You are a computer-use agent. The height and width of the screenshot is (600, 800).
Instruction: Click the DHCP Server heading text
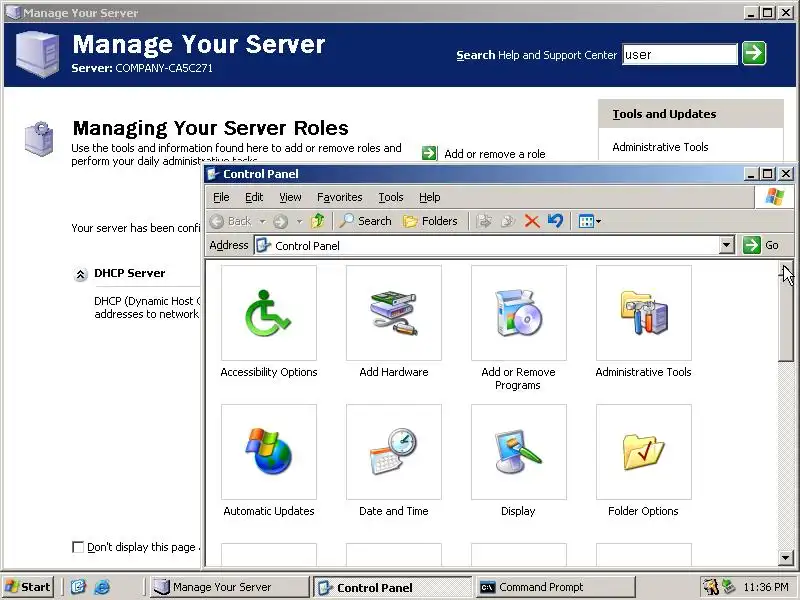pos(130,273)
